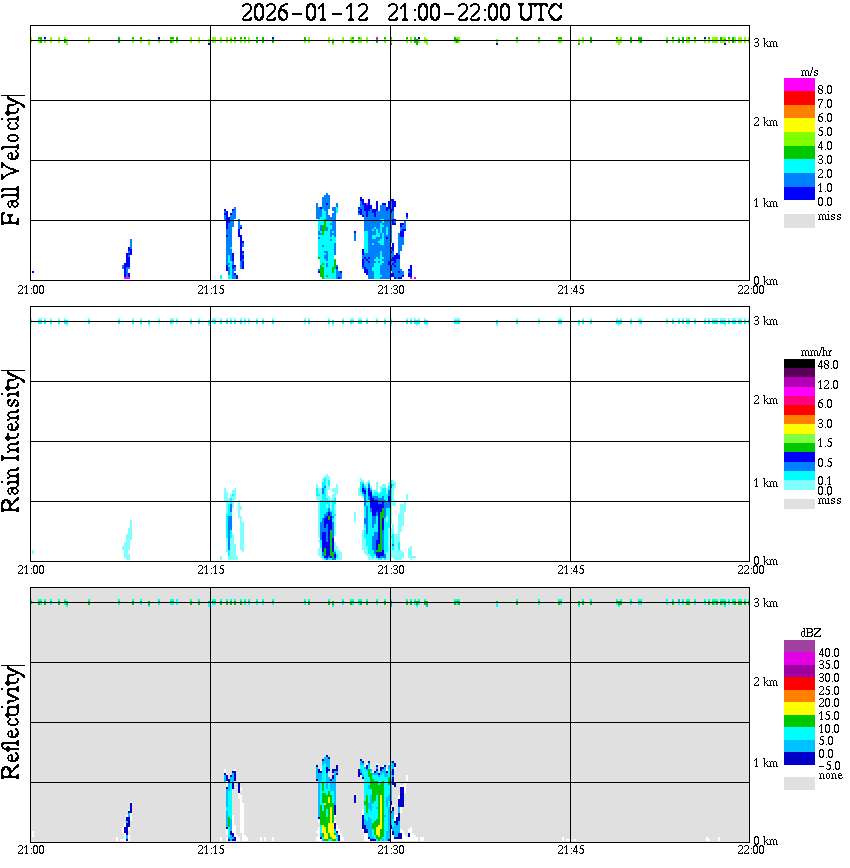Click the m/s unit heading of the legend
The image size is (850, 868).
pyautogui.click(x=809, y=73)
